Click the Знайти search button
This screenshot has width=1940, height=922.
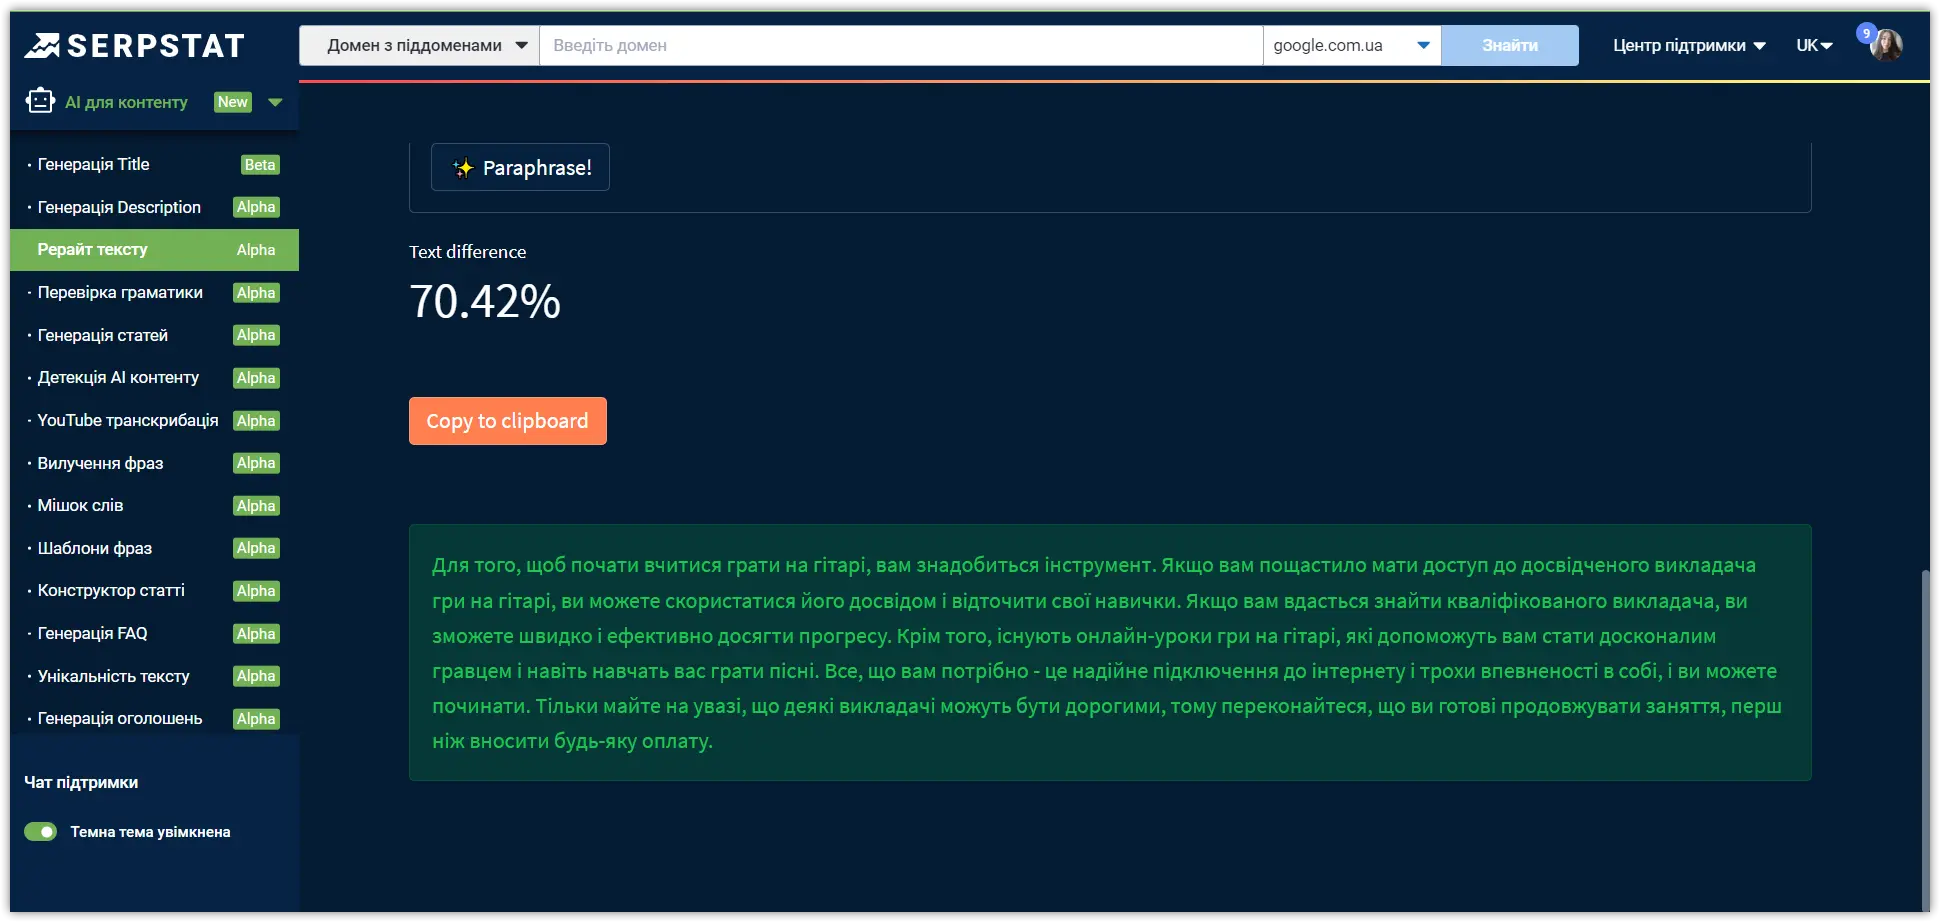click(1510, 45)
